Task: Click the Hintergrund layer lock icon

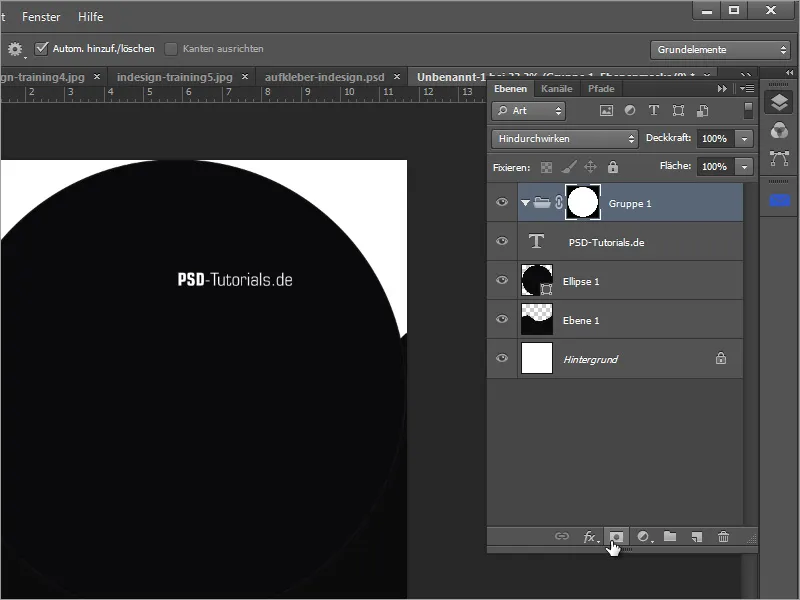Action: click(721, 358)
